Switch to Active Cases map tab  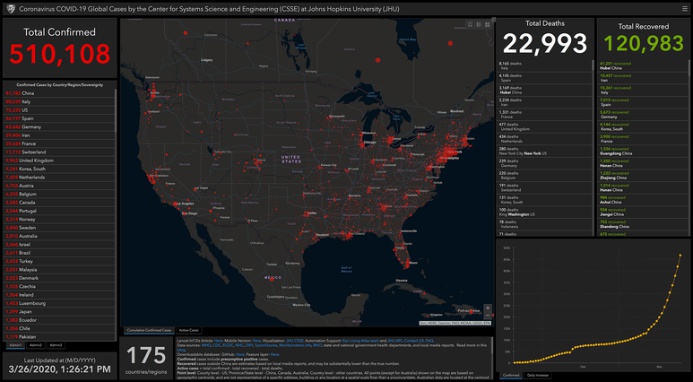[x=189, y=330]
